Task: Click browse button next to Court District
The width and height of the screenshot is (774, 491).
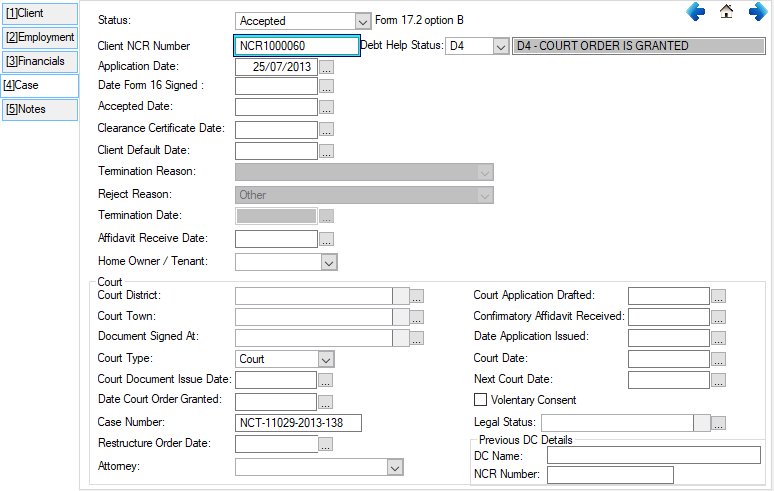Action: pos(417,296)
